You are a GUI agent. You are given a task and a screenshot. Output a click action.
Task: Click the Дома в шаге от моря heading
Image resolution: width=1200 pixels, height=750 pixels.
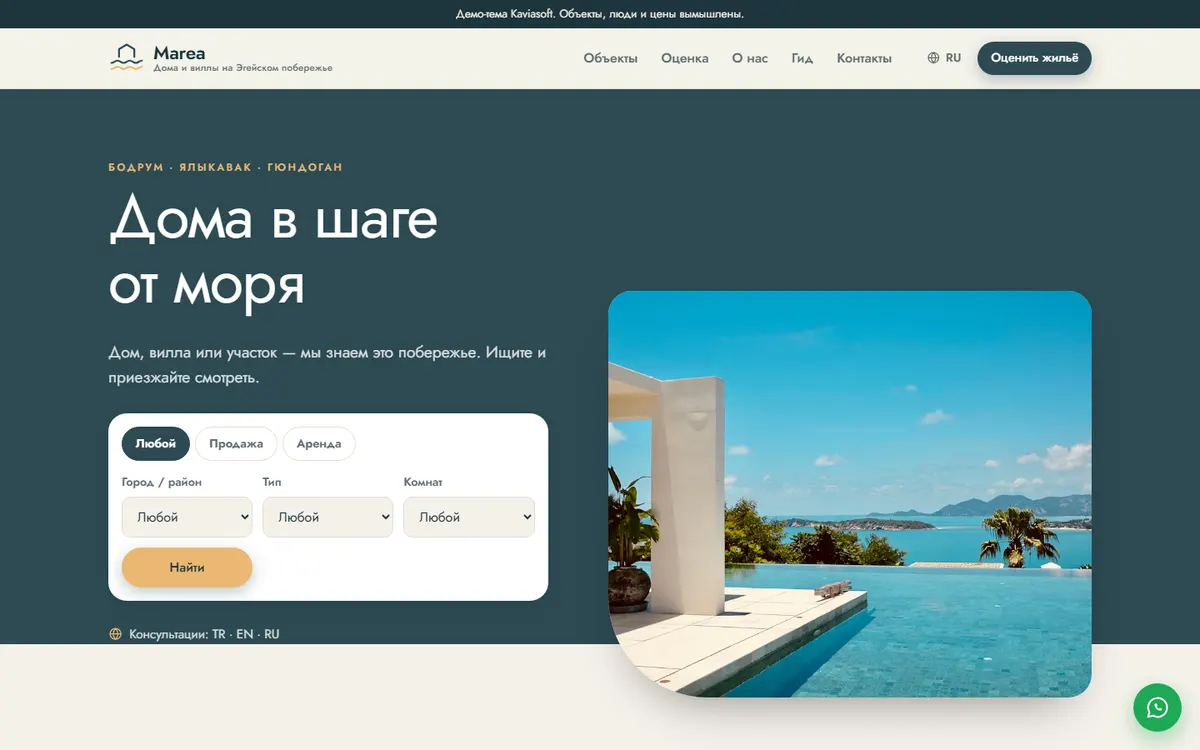(273, 250)
